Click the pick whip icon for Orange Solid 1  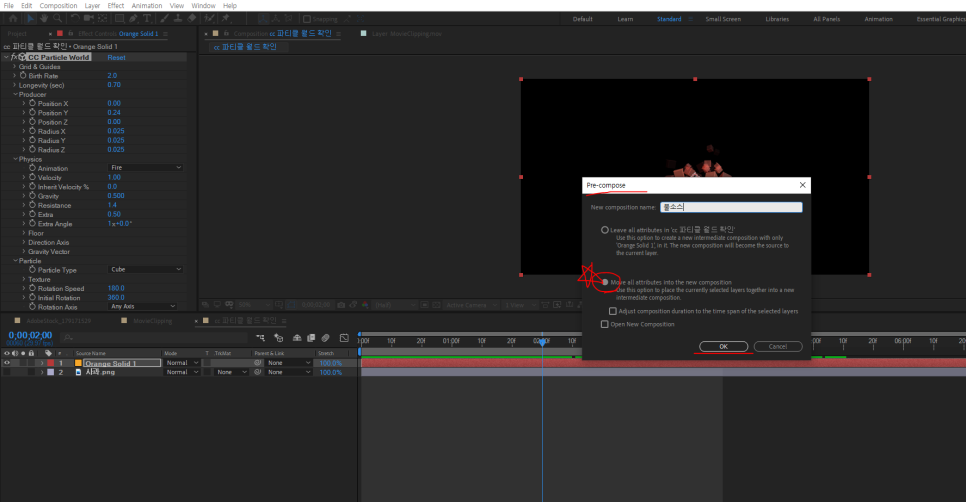258,363
